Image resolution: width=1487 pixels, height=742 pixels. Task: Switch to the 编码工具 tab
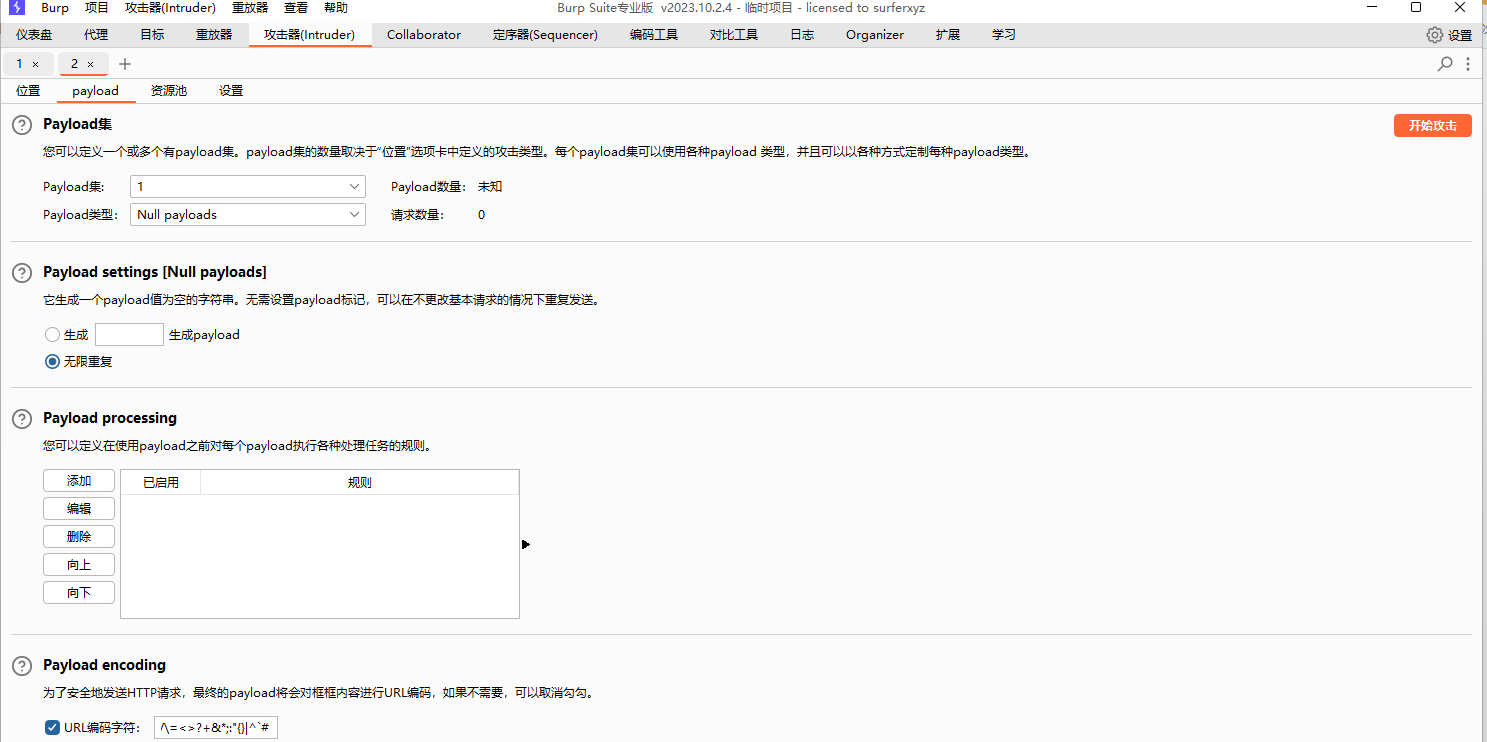click(654, 35)
